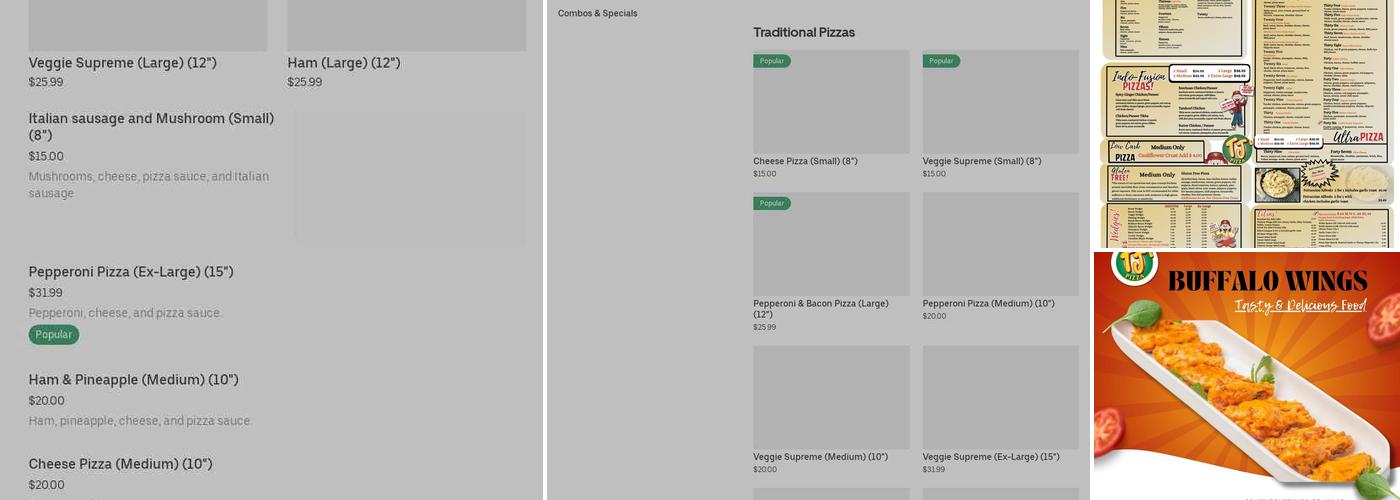The height and width of the screenshot is (500, 1400).
Task: Jump to Combos & Specials category
Action: (x=597, y=14)
